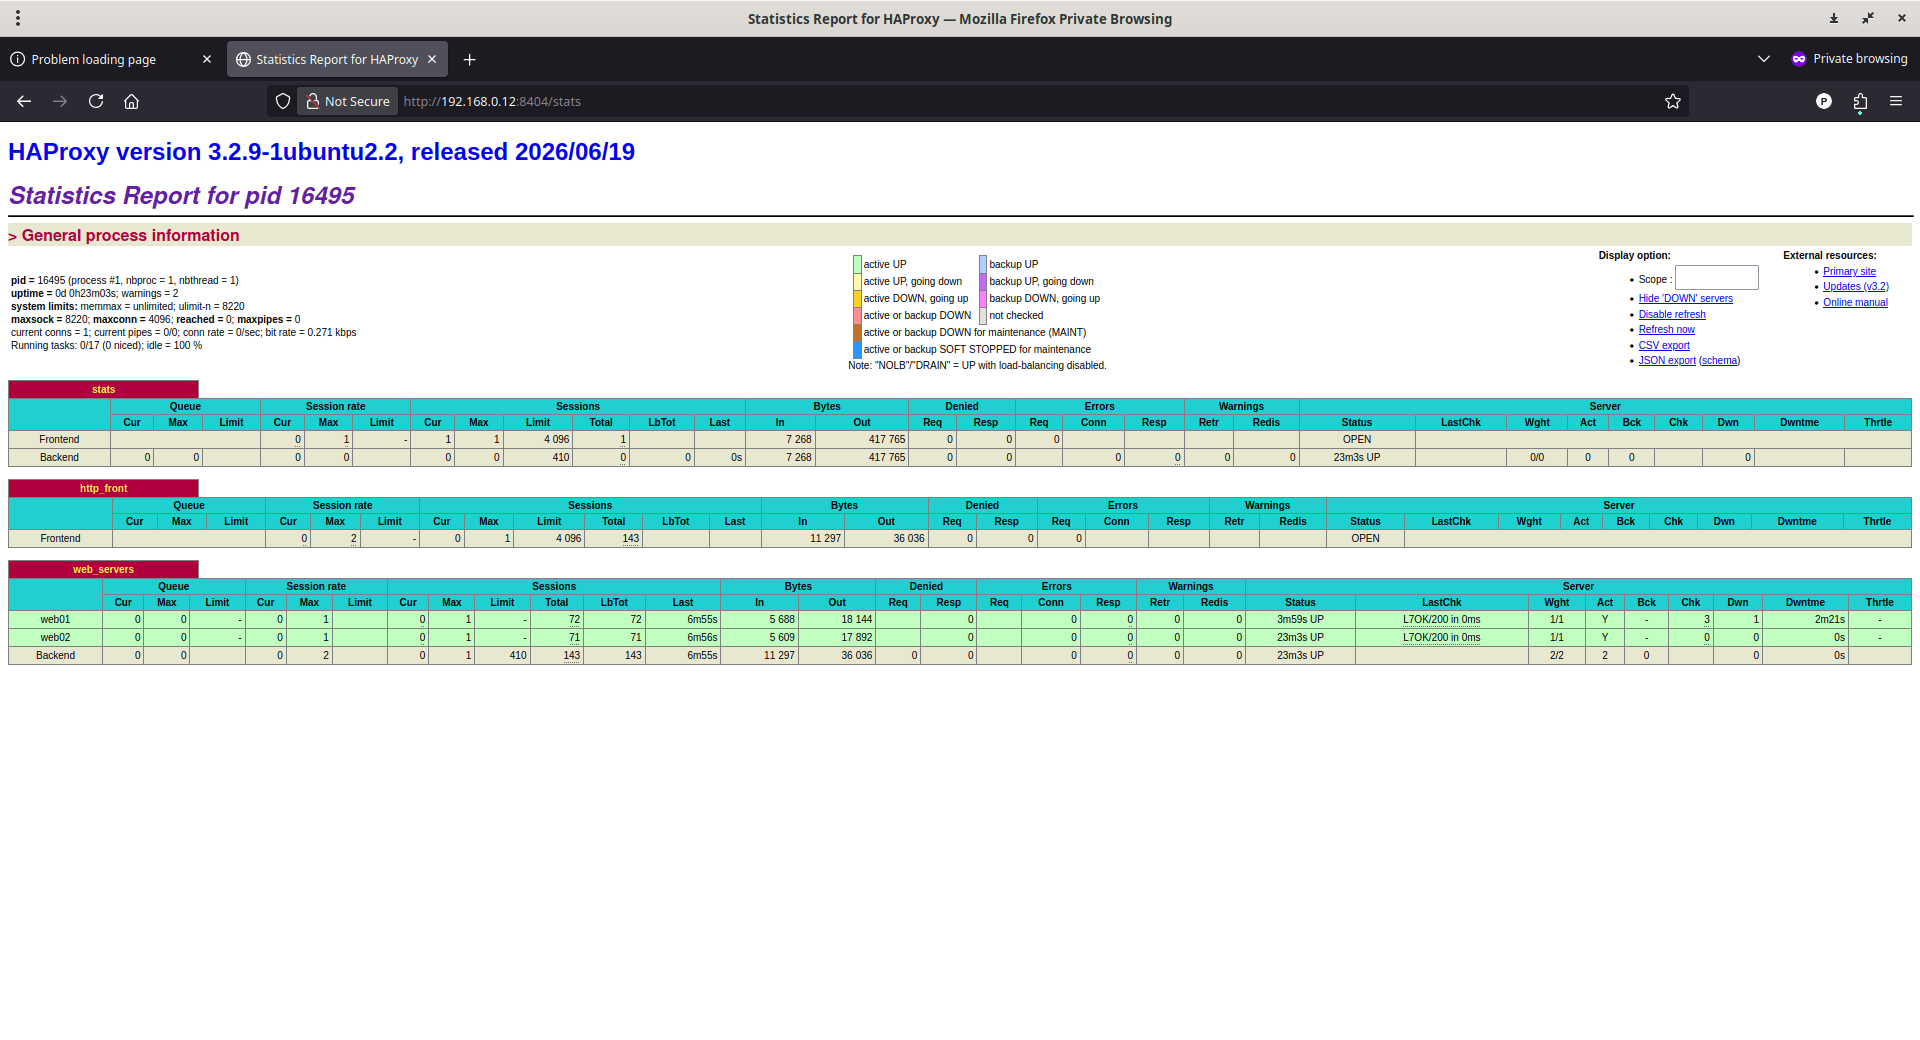Select the web02 server row name
Screen dimensions: 1920x1040
(x=55, y=637)
